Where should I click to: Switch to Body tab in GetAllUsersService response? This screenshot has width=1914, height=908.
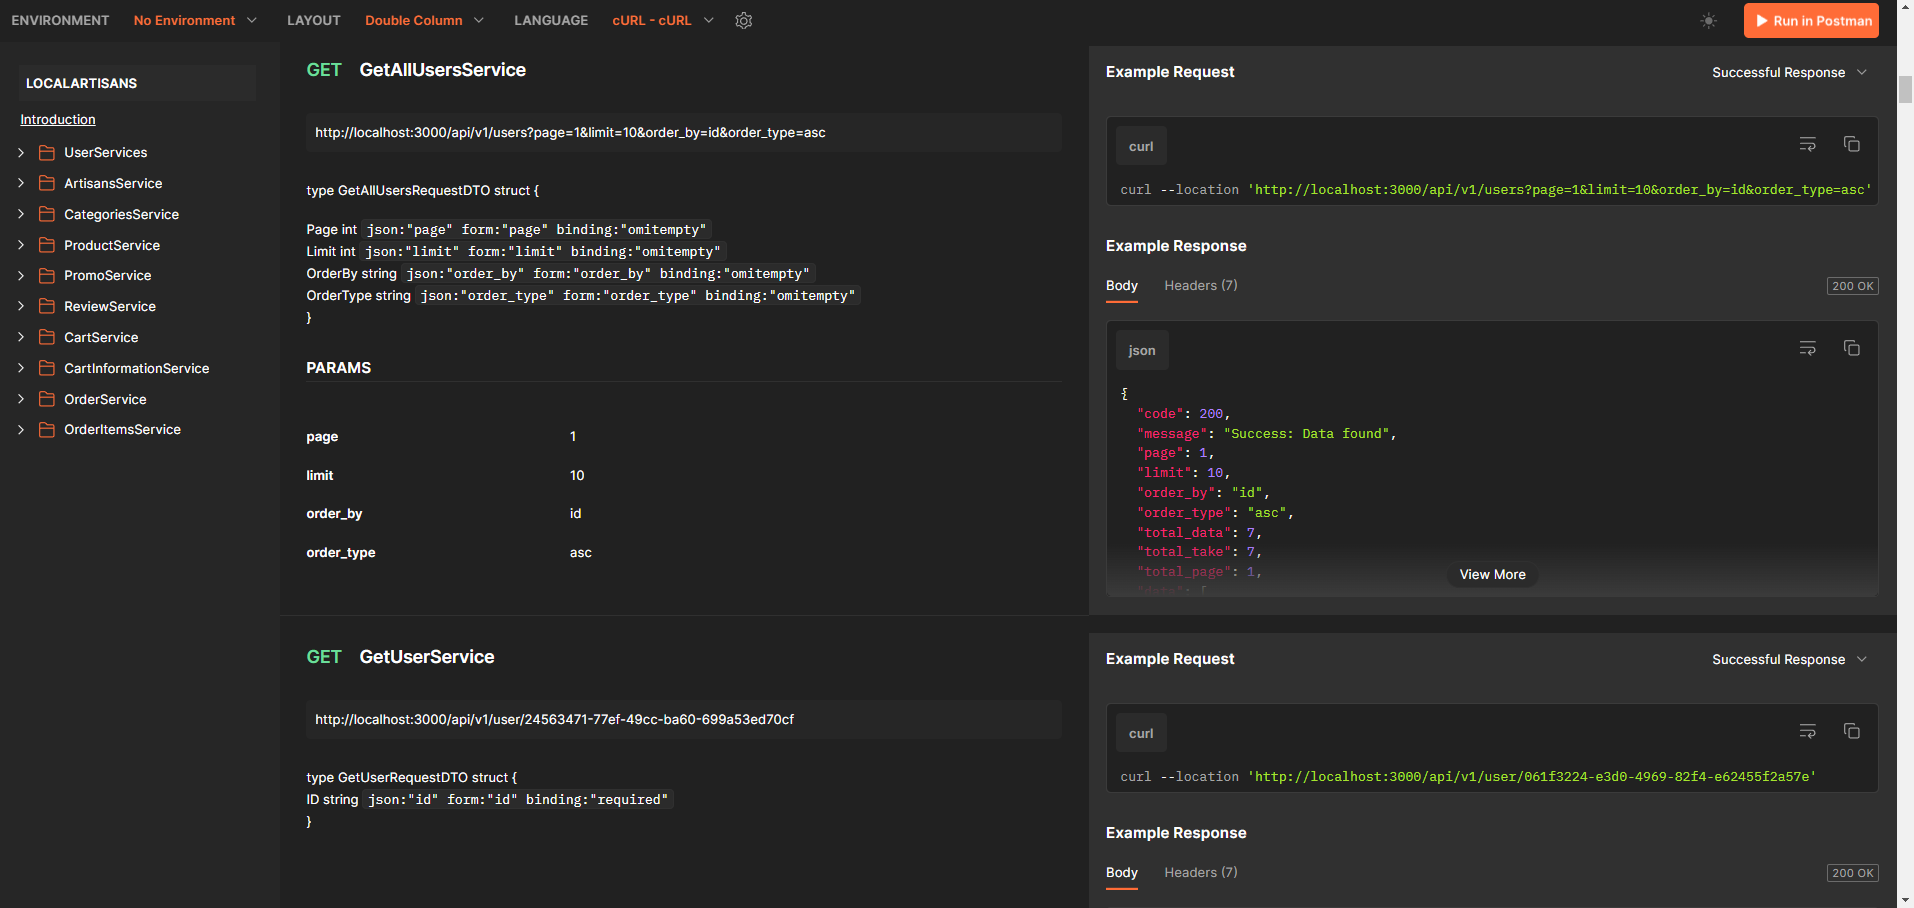(1122, 286)
